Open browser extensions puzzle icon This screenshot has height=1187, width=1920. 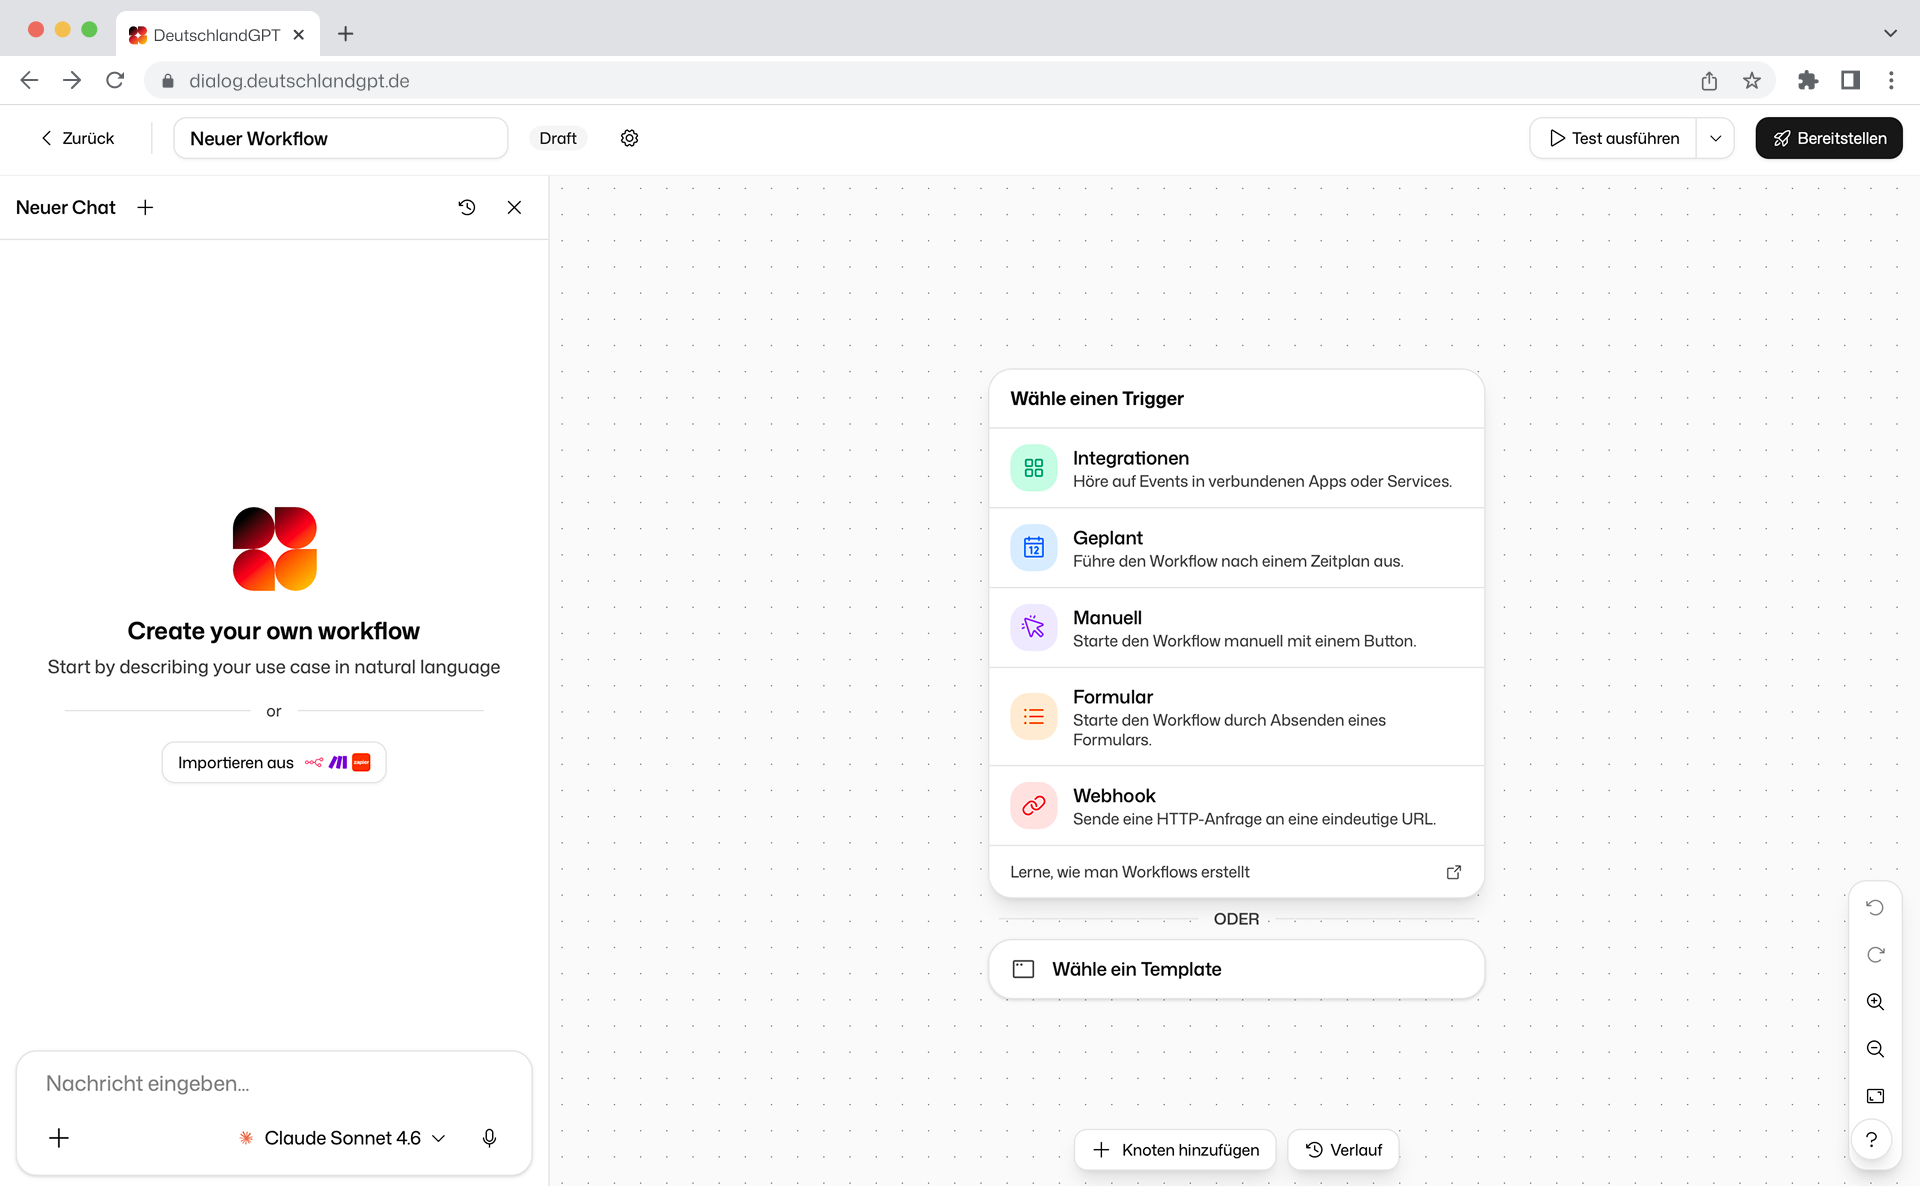[x=1807, y=81]
